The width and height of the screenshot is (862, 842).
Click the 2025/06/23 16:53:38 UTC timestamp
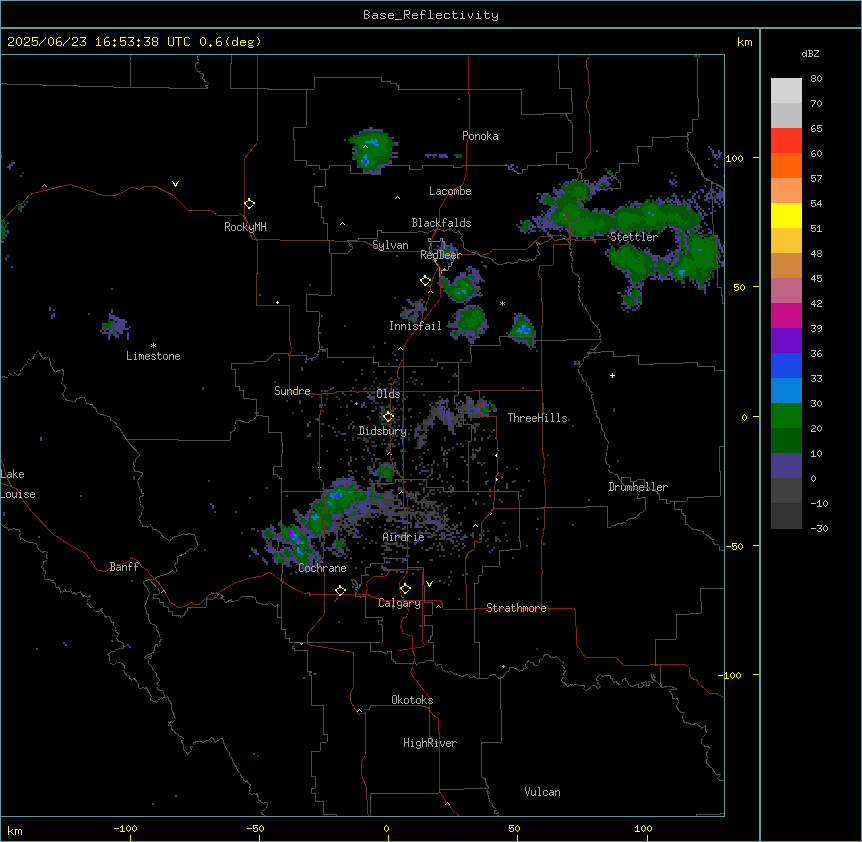pyautogui.click(x=99, y=42)
